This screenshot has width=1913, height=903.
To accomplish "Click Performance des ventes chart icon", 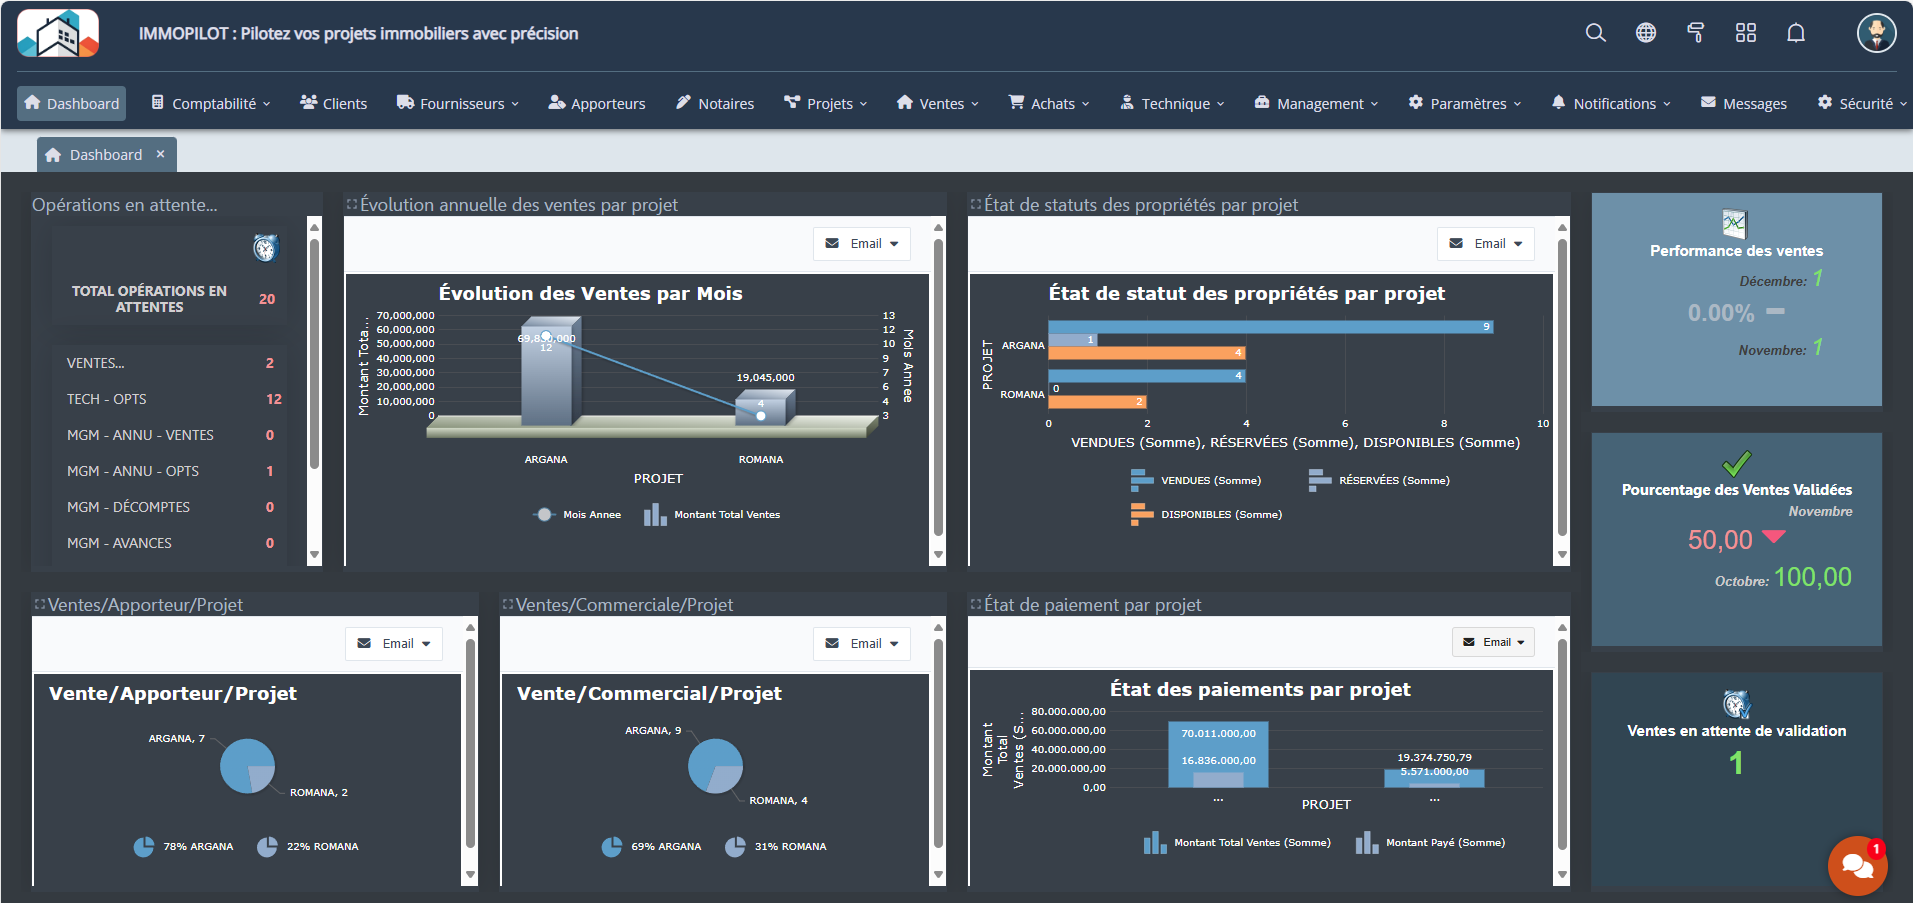I will [x=1735, y=223].
